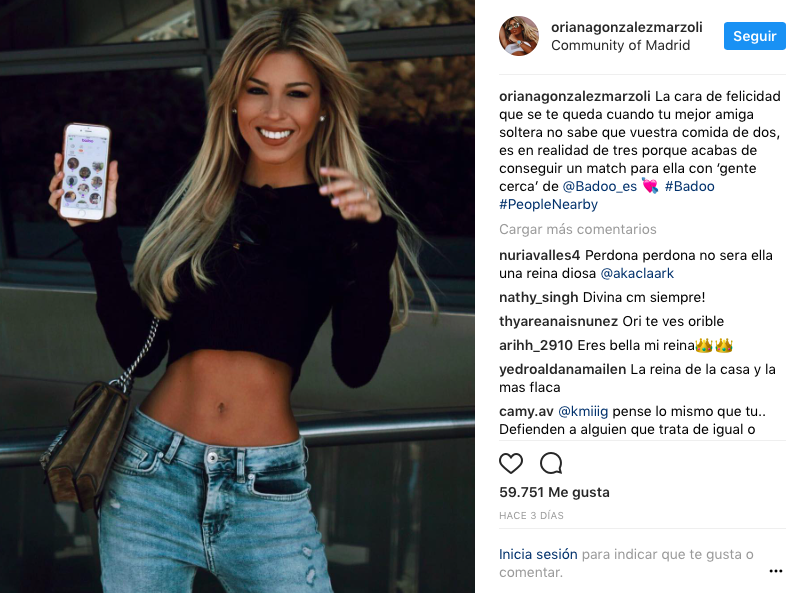Open the orianagonzalezmarzoli profile avatar
Screen dimensions: 809x593
519,36
